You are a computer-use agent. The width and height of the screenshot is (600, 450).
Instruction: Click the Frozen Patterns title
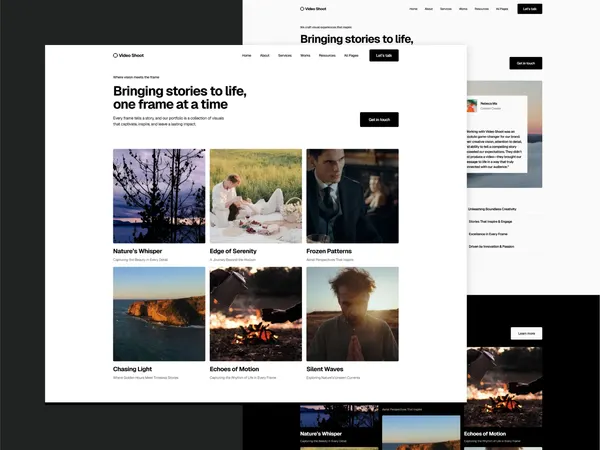(329, 251)
